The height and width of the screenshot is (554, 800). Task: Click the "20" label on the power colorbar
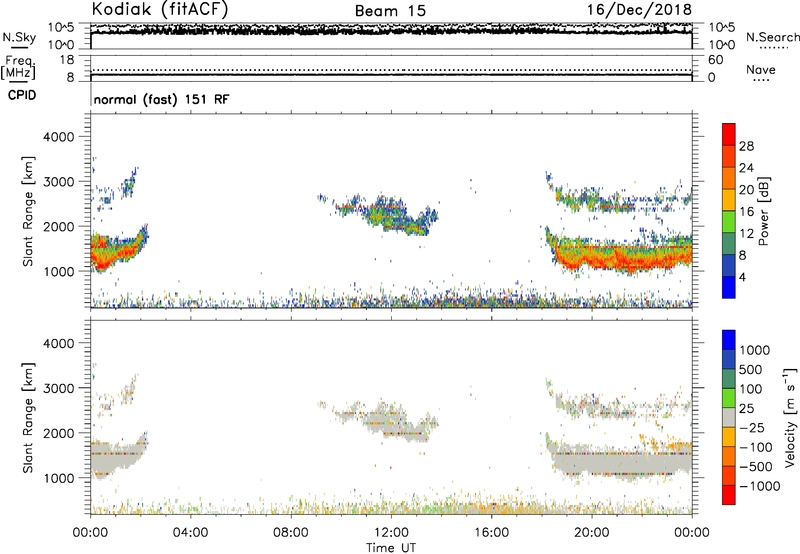click(x=746, y=190)
